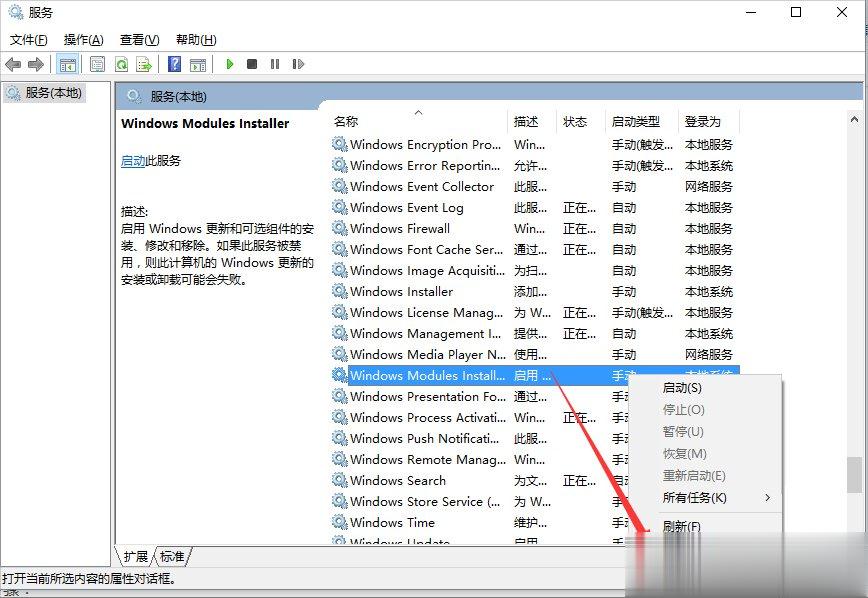
Task: Toggle the show/hide console tree icon
Action: click(68, 65)
